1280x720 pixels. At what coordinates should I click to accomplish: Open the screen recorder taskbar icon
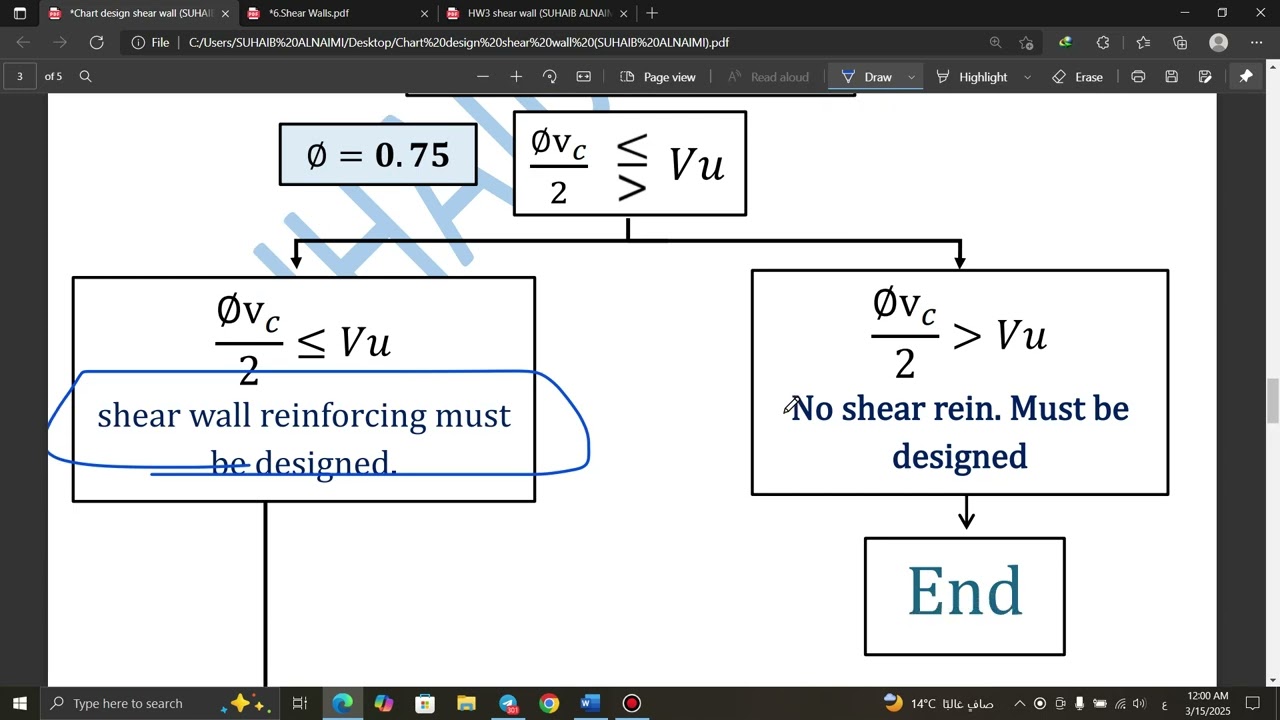pyautogui.click(x=632, y=703)
